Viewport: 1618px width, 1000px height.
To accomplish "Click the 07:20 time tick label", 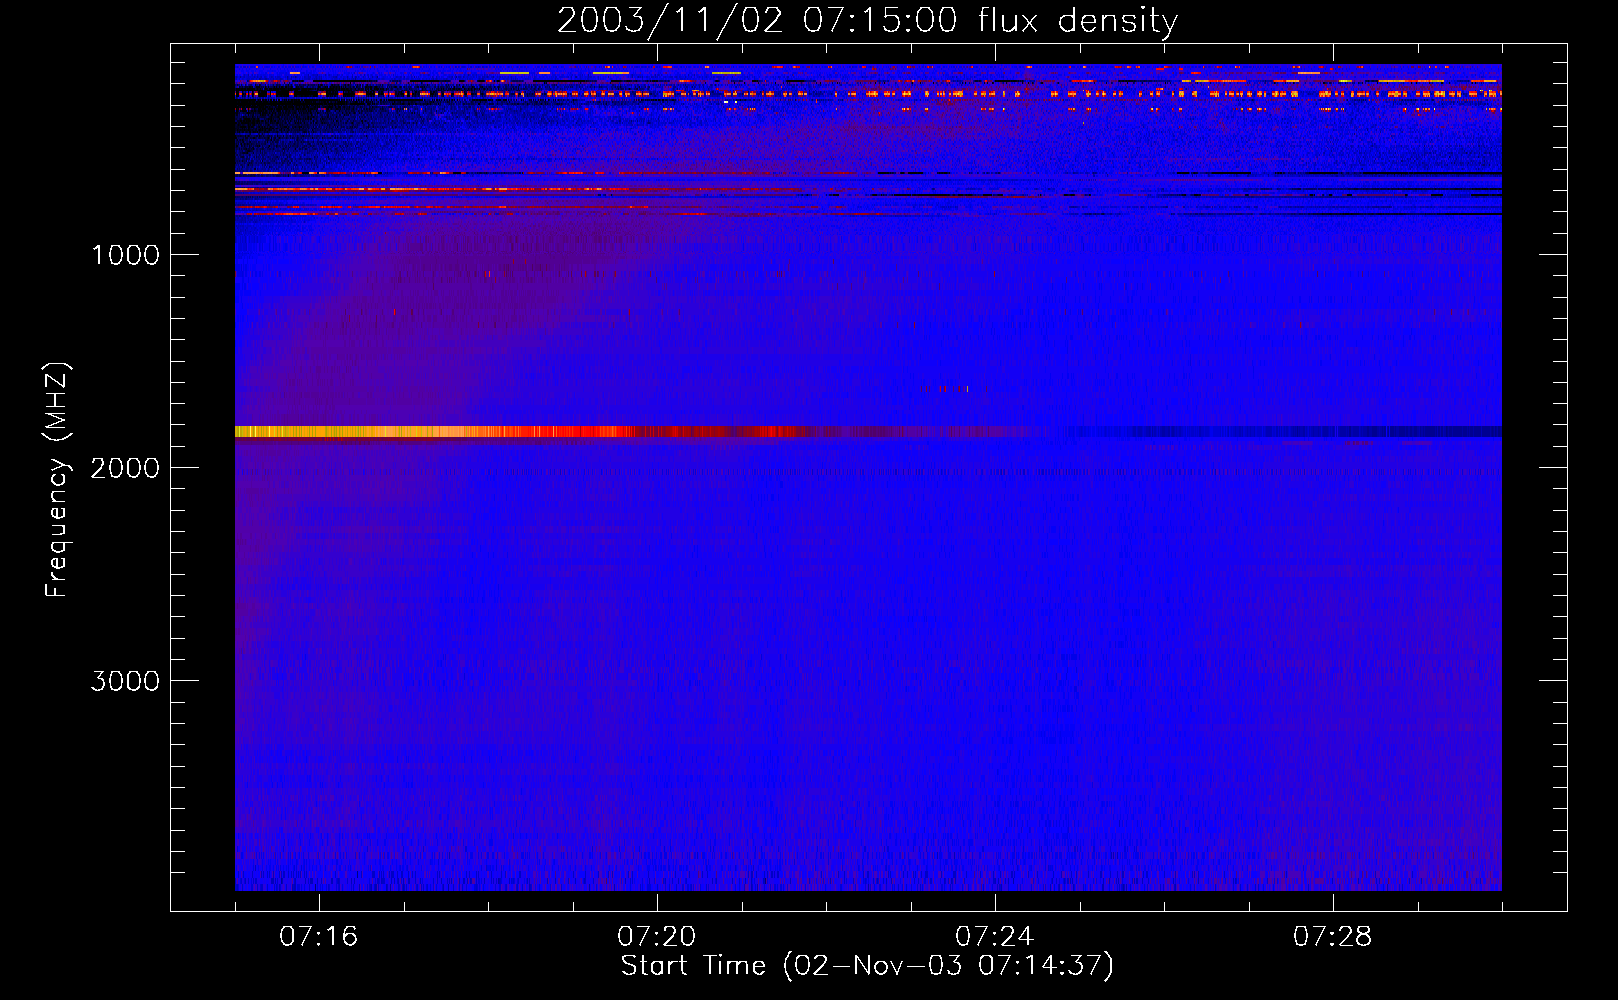I will [656, 937].
